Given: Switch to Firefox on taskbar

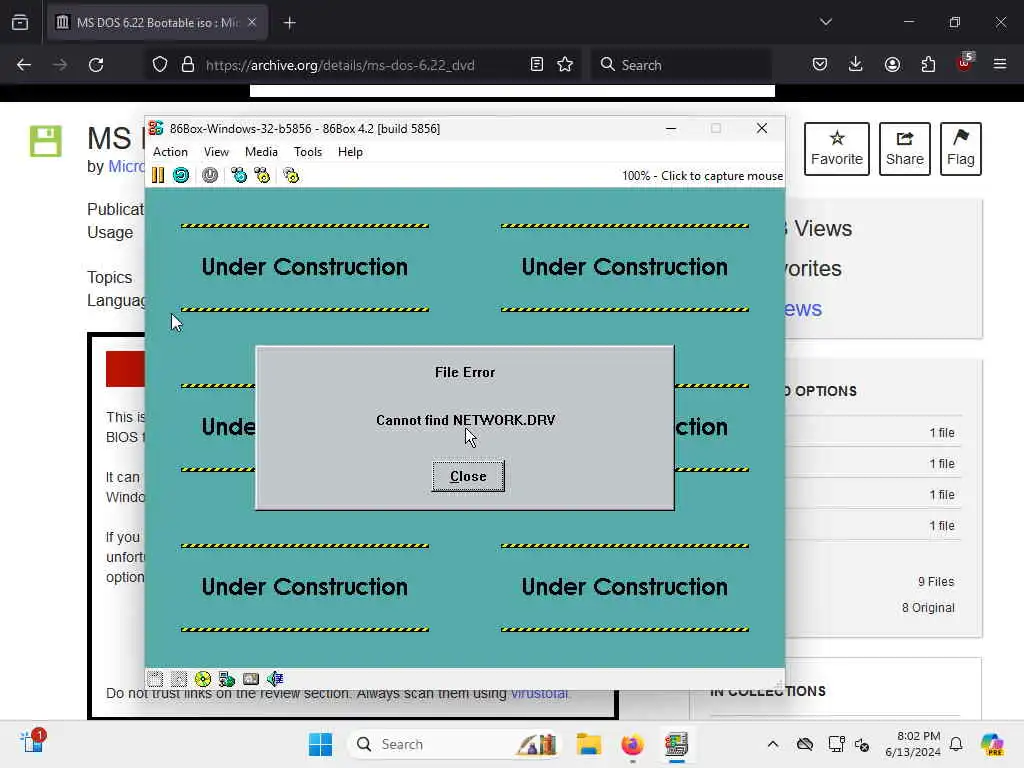Looking at the screenshot, I should (x=632, y=744).
